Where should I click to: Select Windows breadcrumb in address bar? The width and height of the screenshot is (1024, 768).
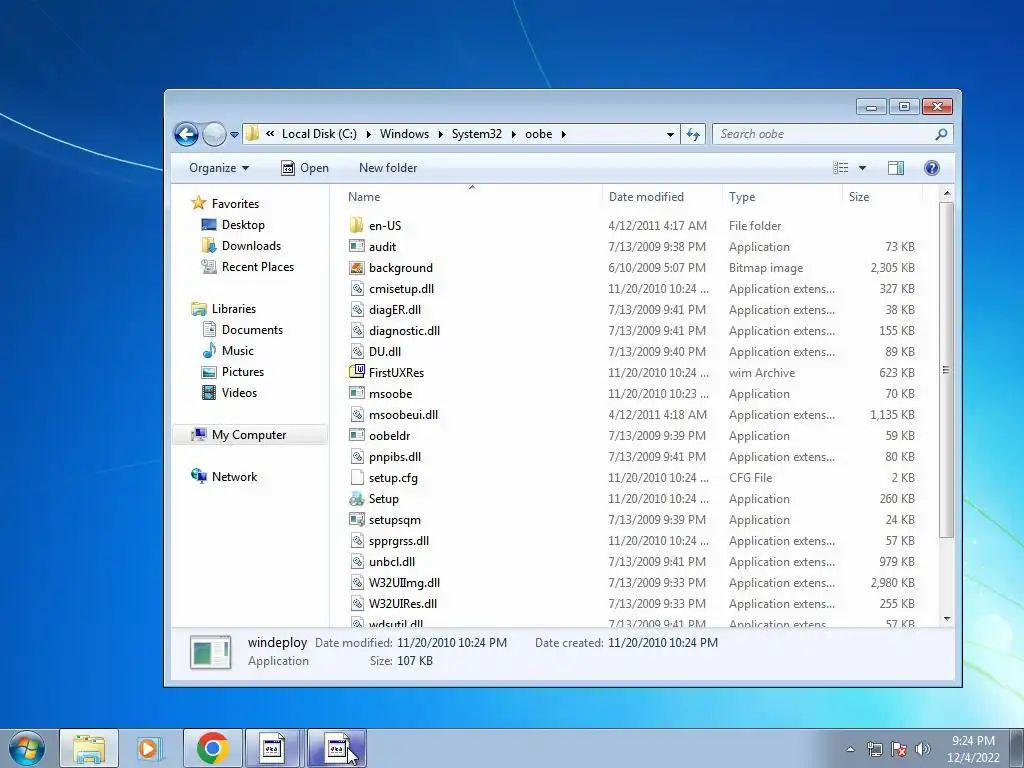click(404, 134)
